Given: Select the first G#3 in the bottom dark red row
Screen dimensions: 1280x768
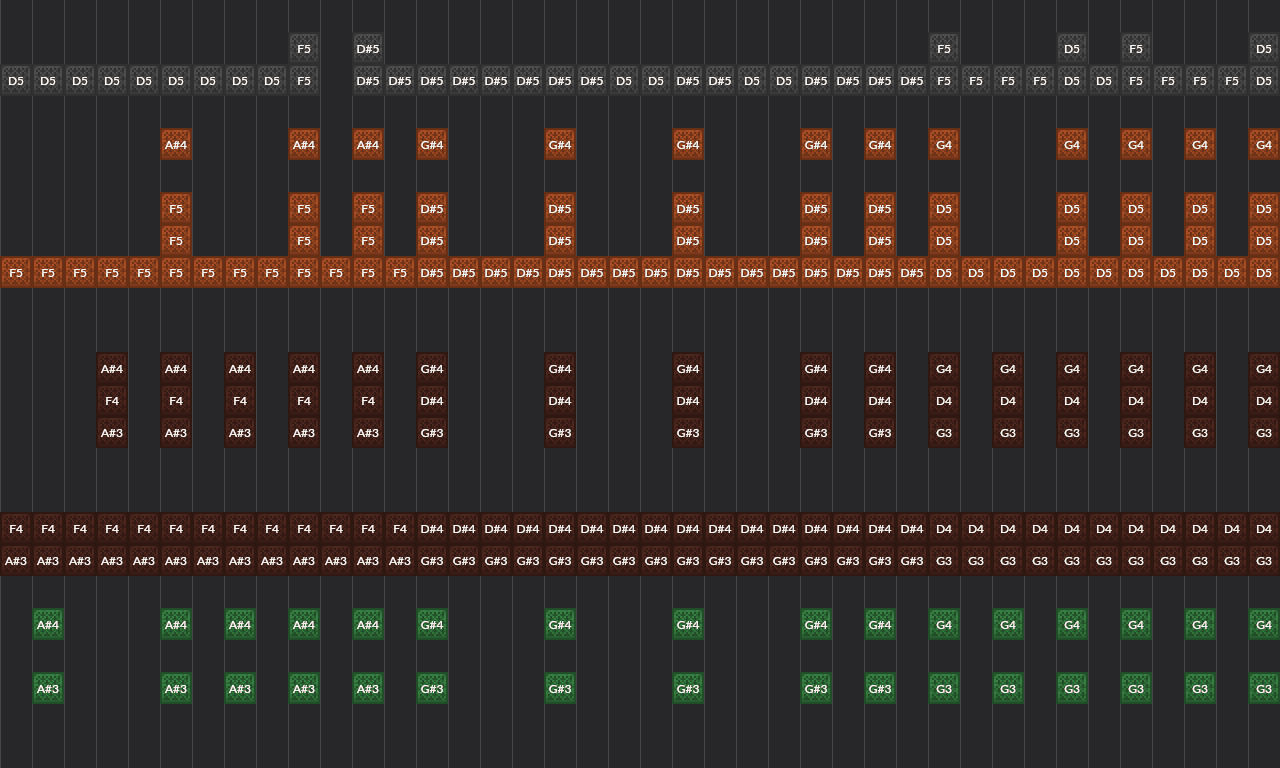Looking at the screenshot, I should pyautogui.click(x=432, y=560).
